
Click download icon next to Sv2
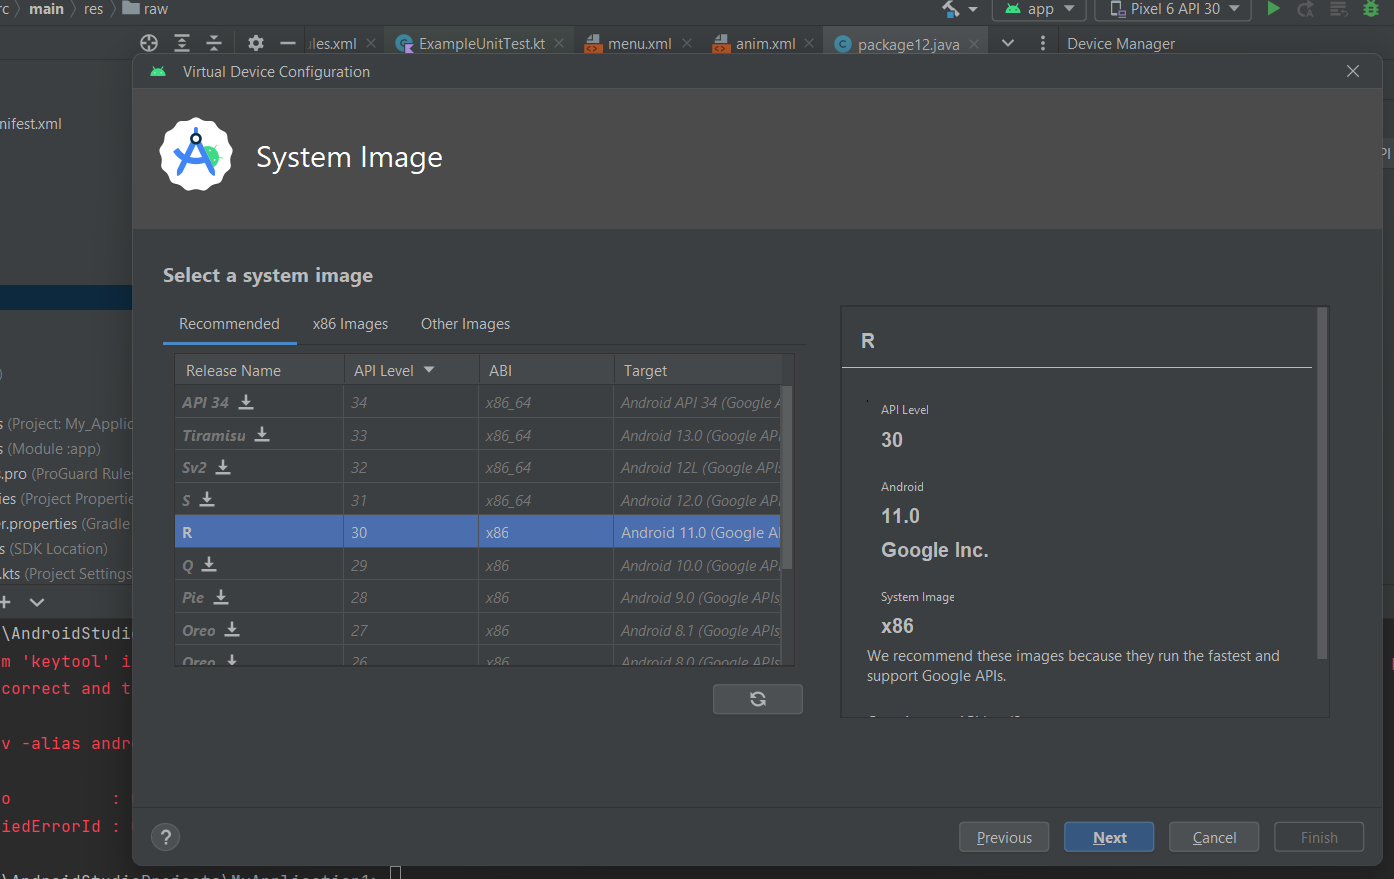pos(223,467)
